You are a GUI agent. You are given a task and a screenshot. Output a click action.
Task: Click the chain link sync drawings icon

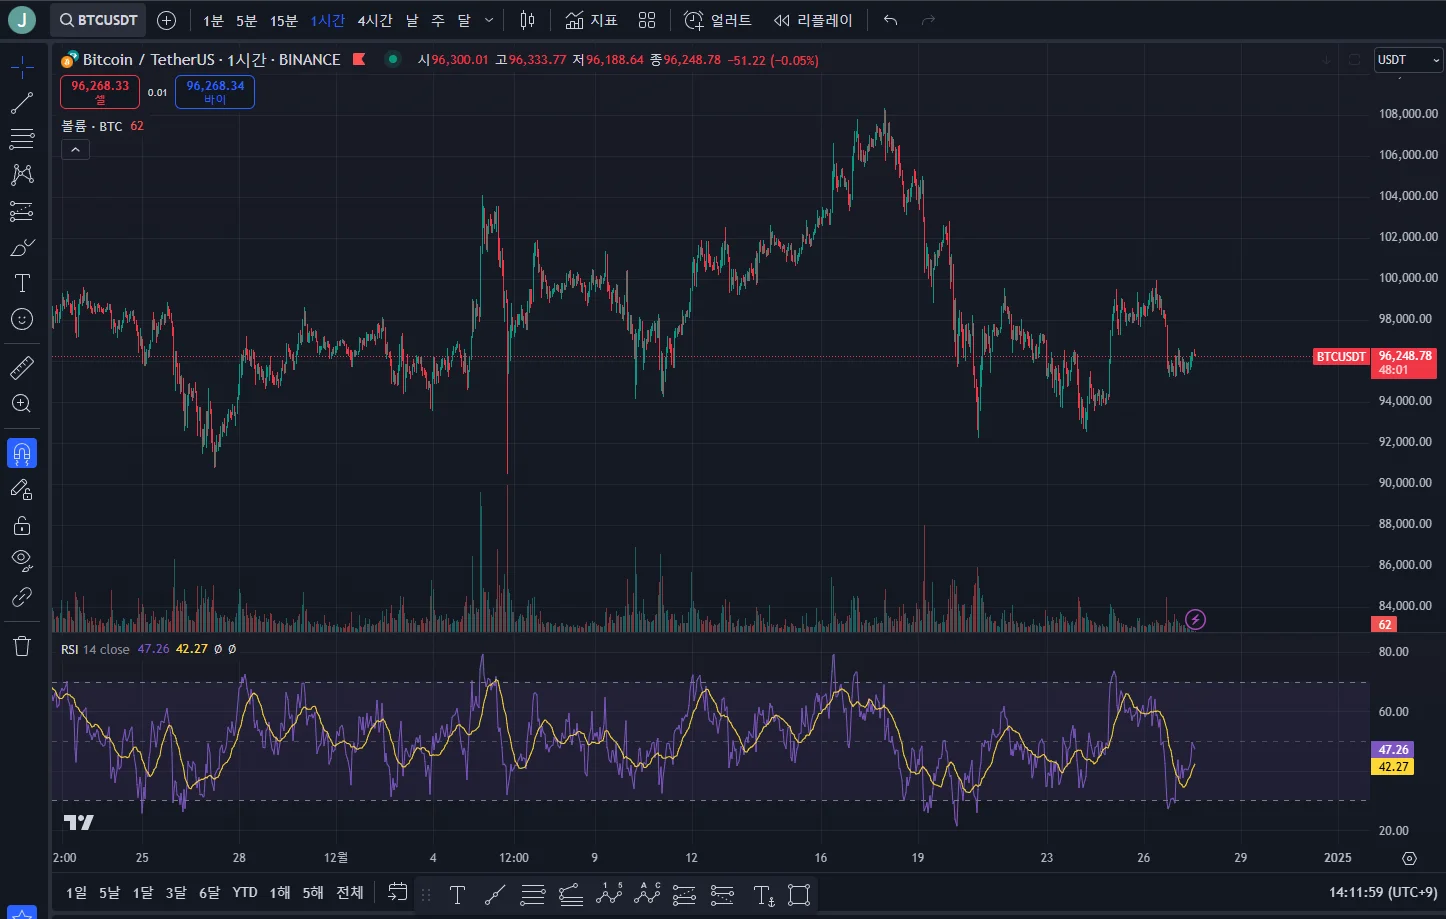[22, 597]
